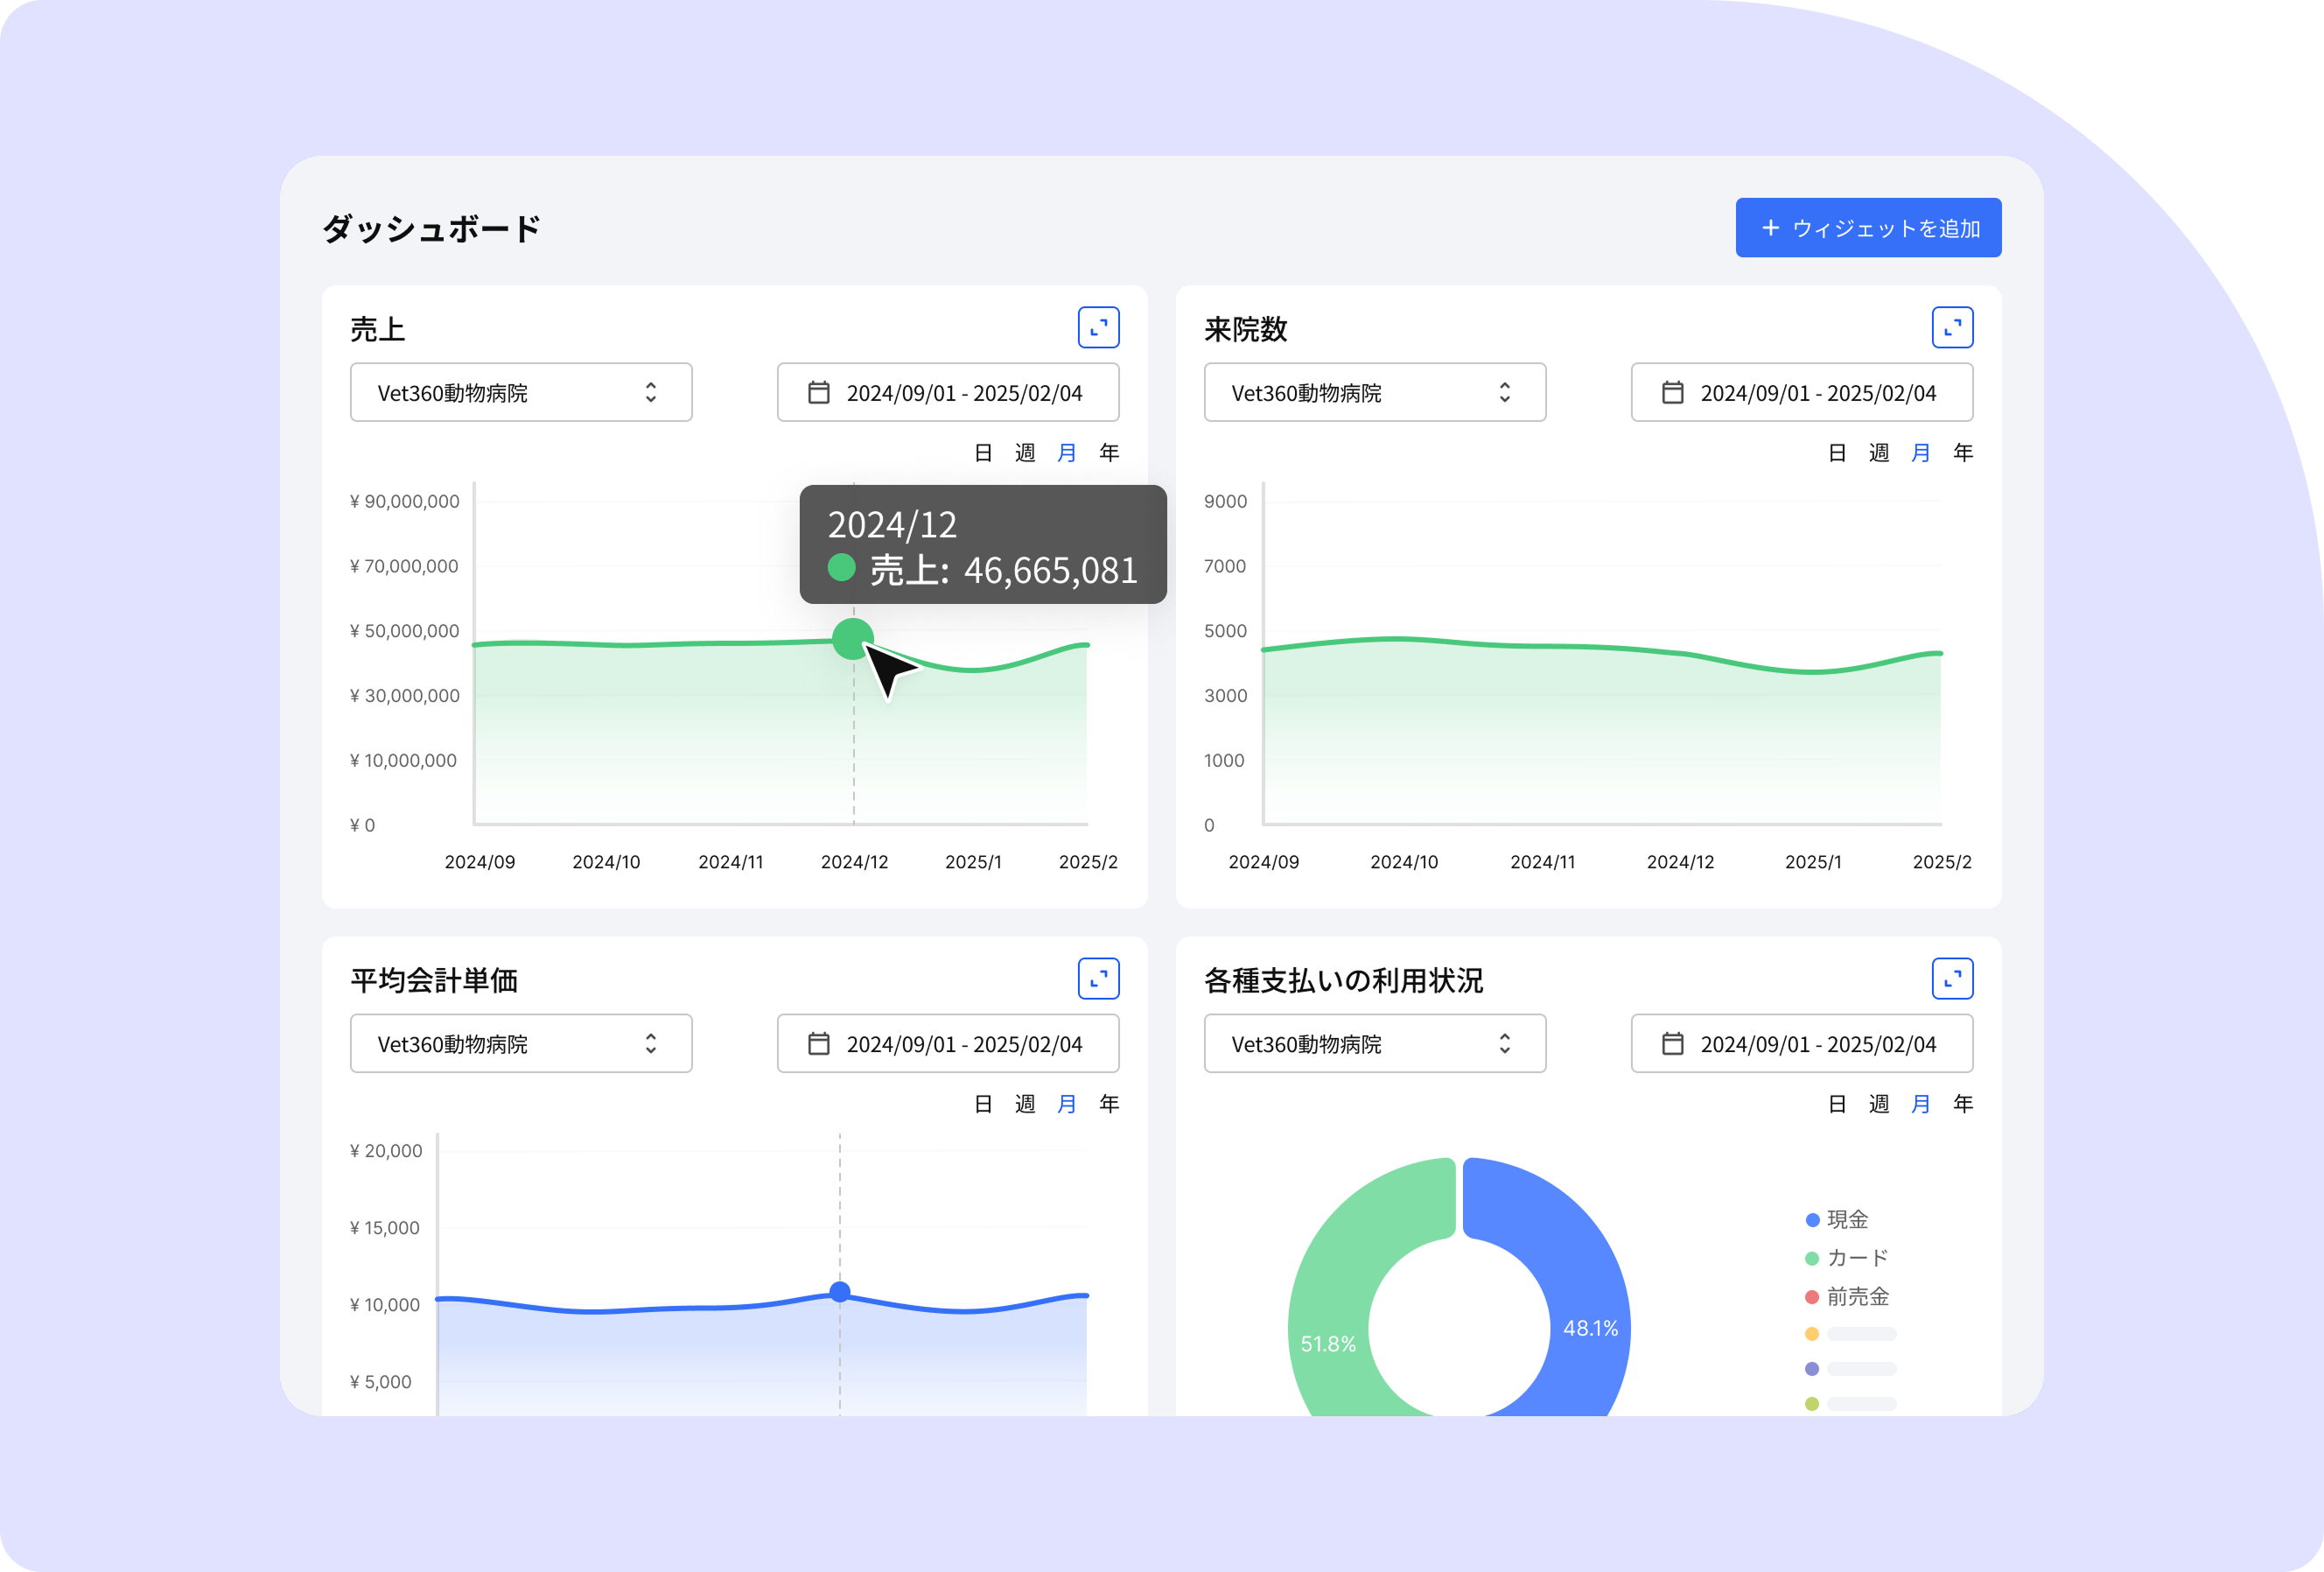Select 月 granularity in 平均会計単価 widget
This screenshot has width=2324, height=1572.
(1067, 1104)
